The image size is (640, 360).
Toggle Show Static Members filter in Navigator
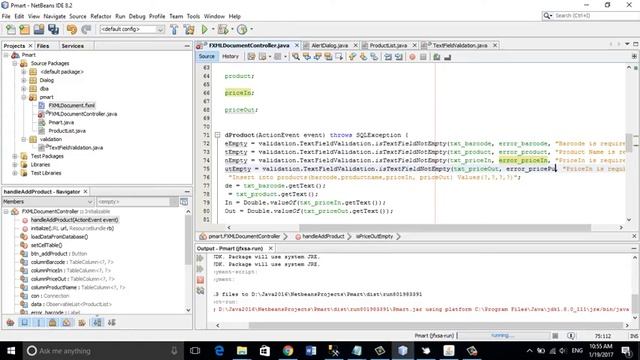(x=39, y=322)
